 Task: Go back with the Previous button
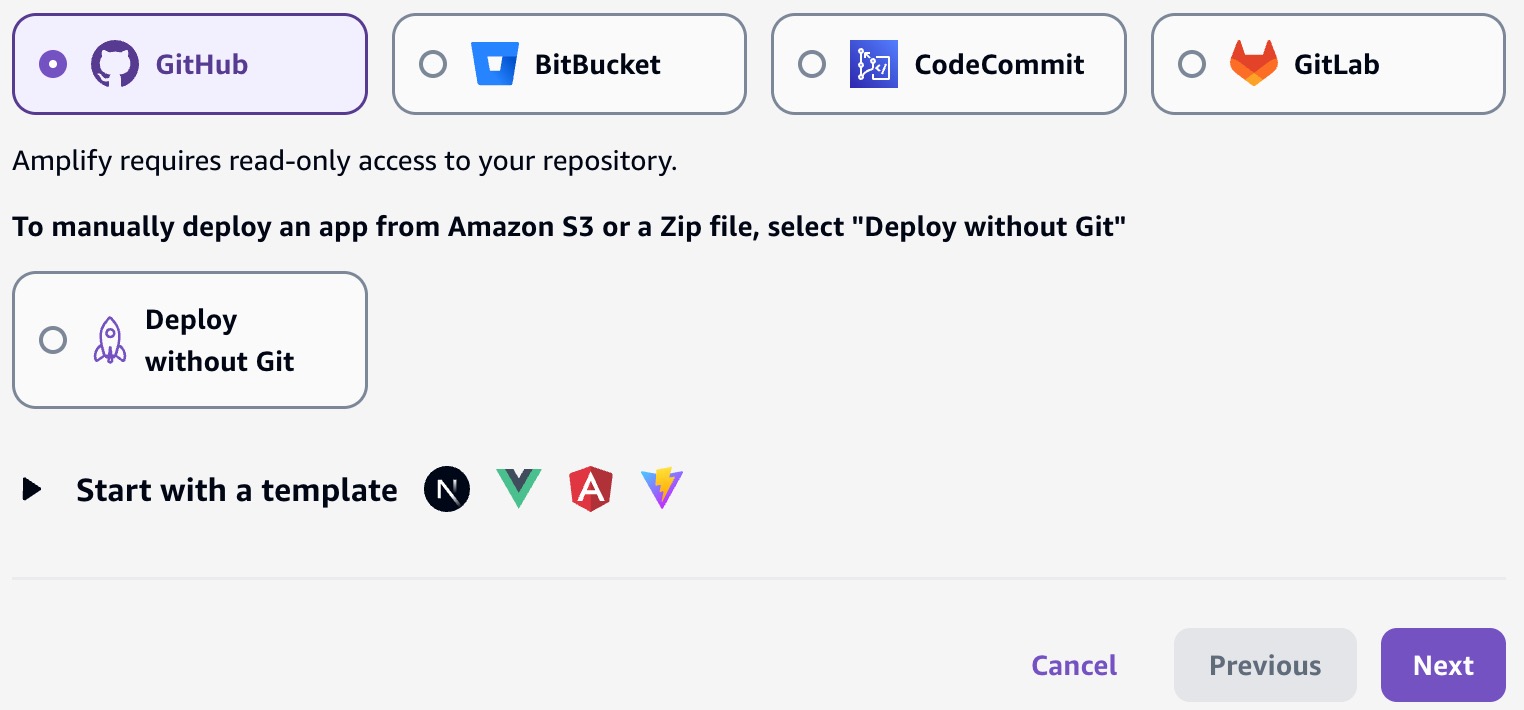click(1265, 665)
